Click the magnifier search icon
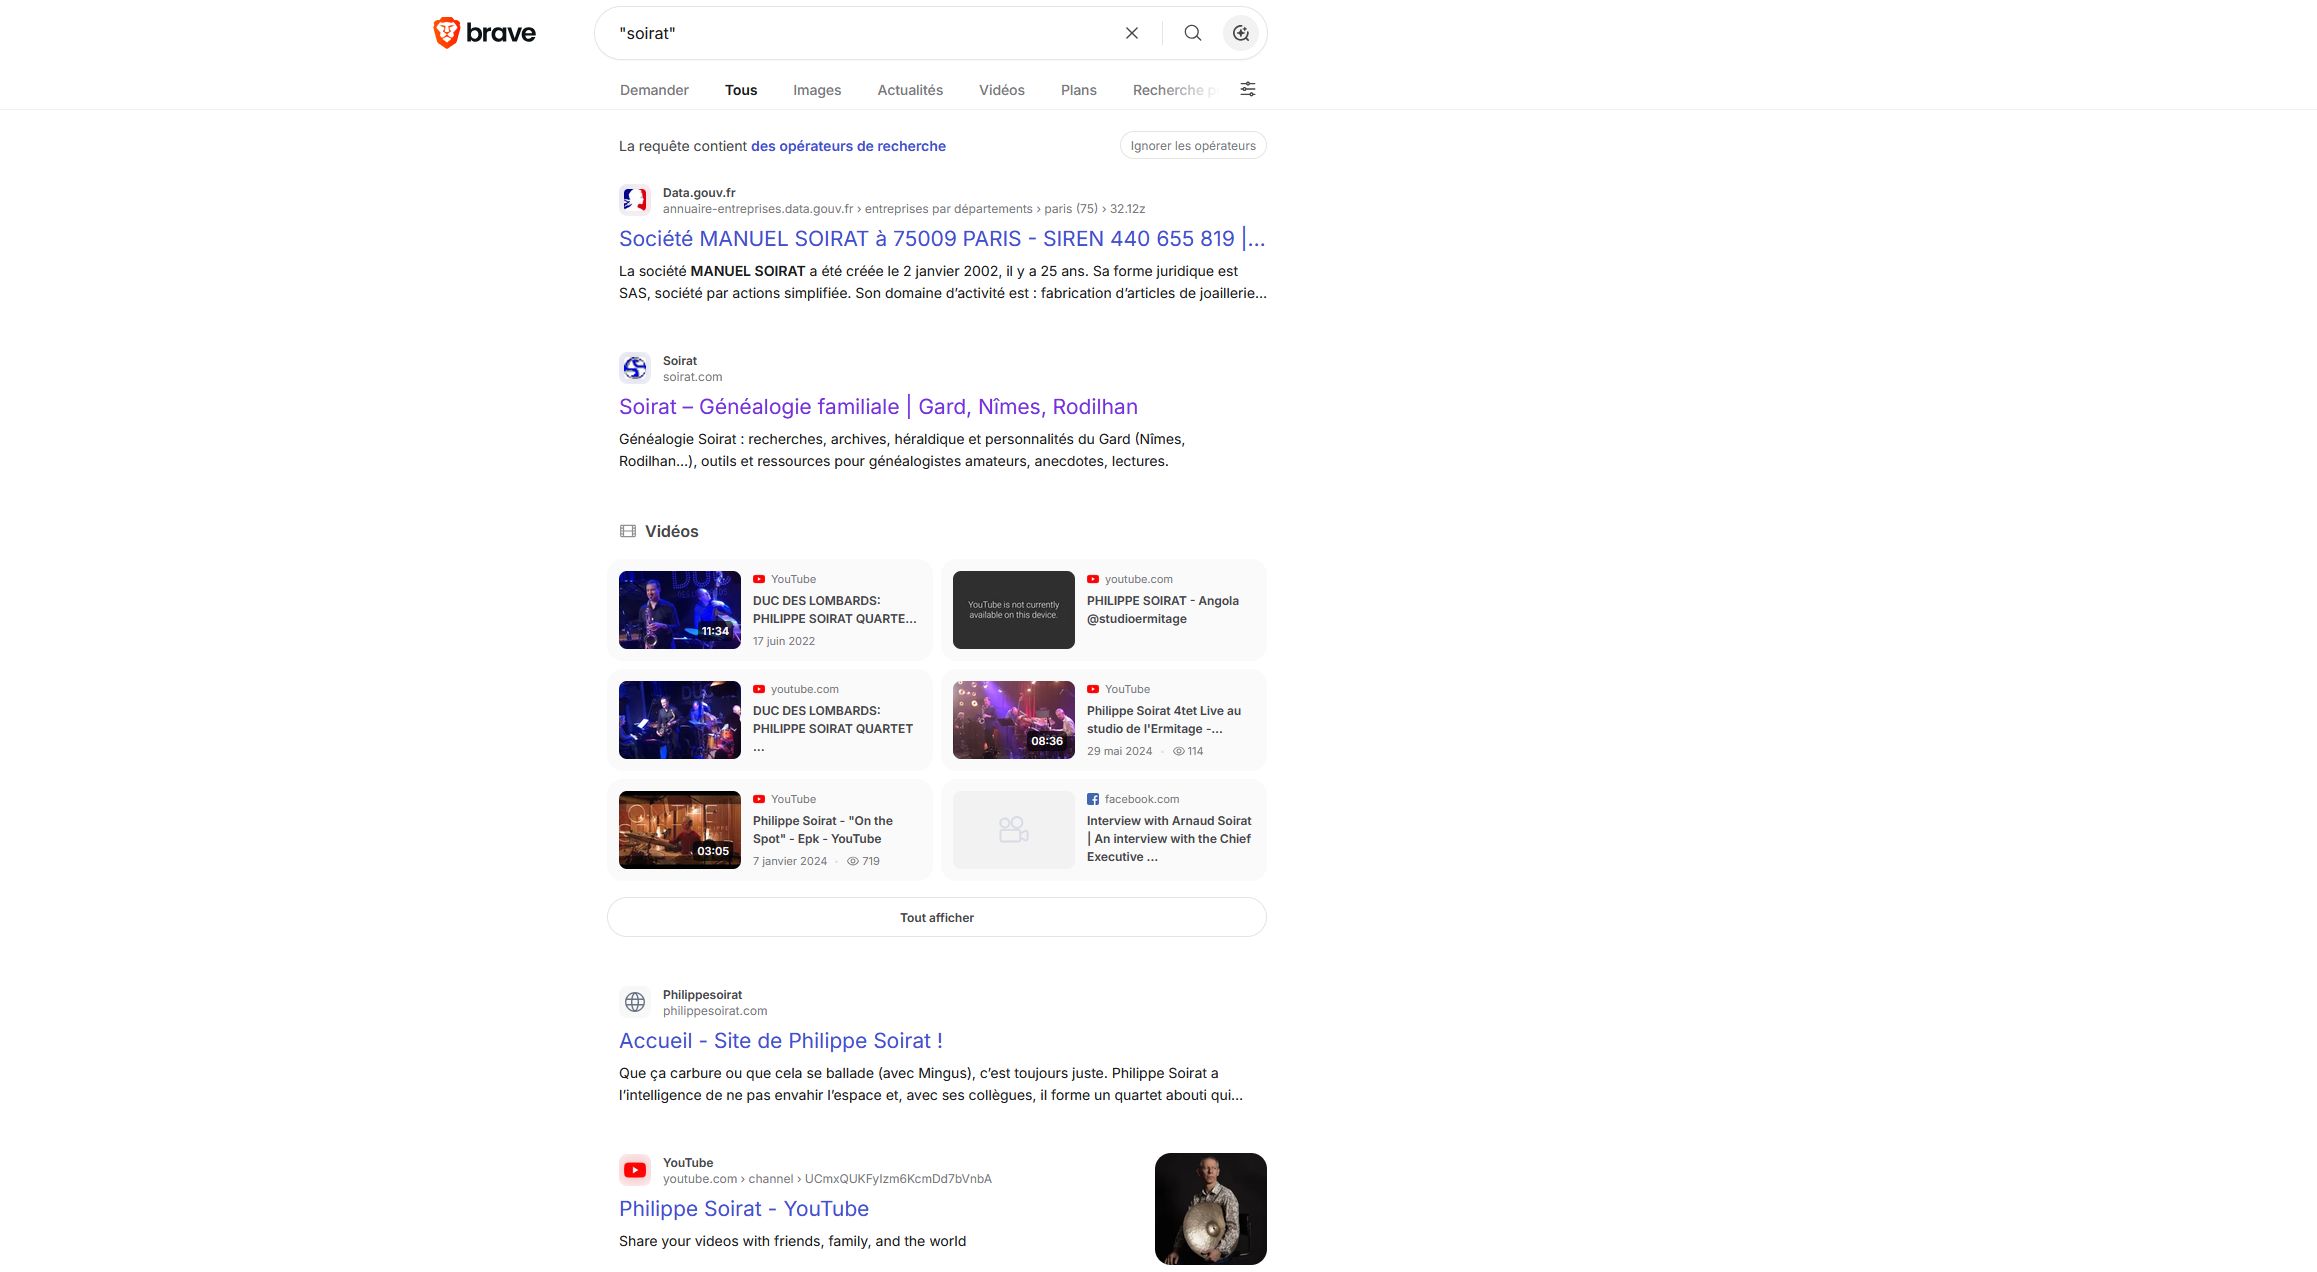The image size is (2317, 1272). click(x=1193, y=33)
